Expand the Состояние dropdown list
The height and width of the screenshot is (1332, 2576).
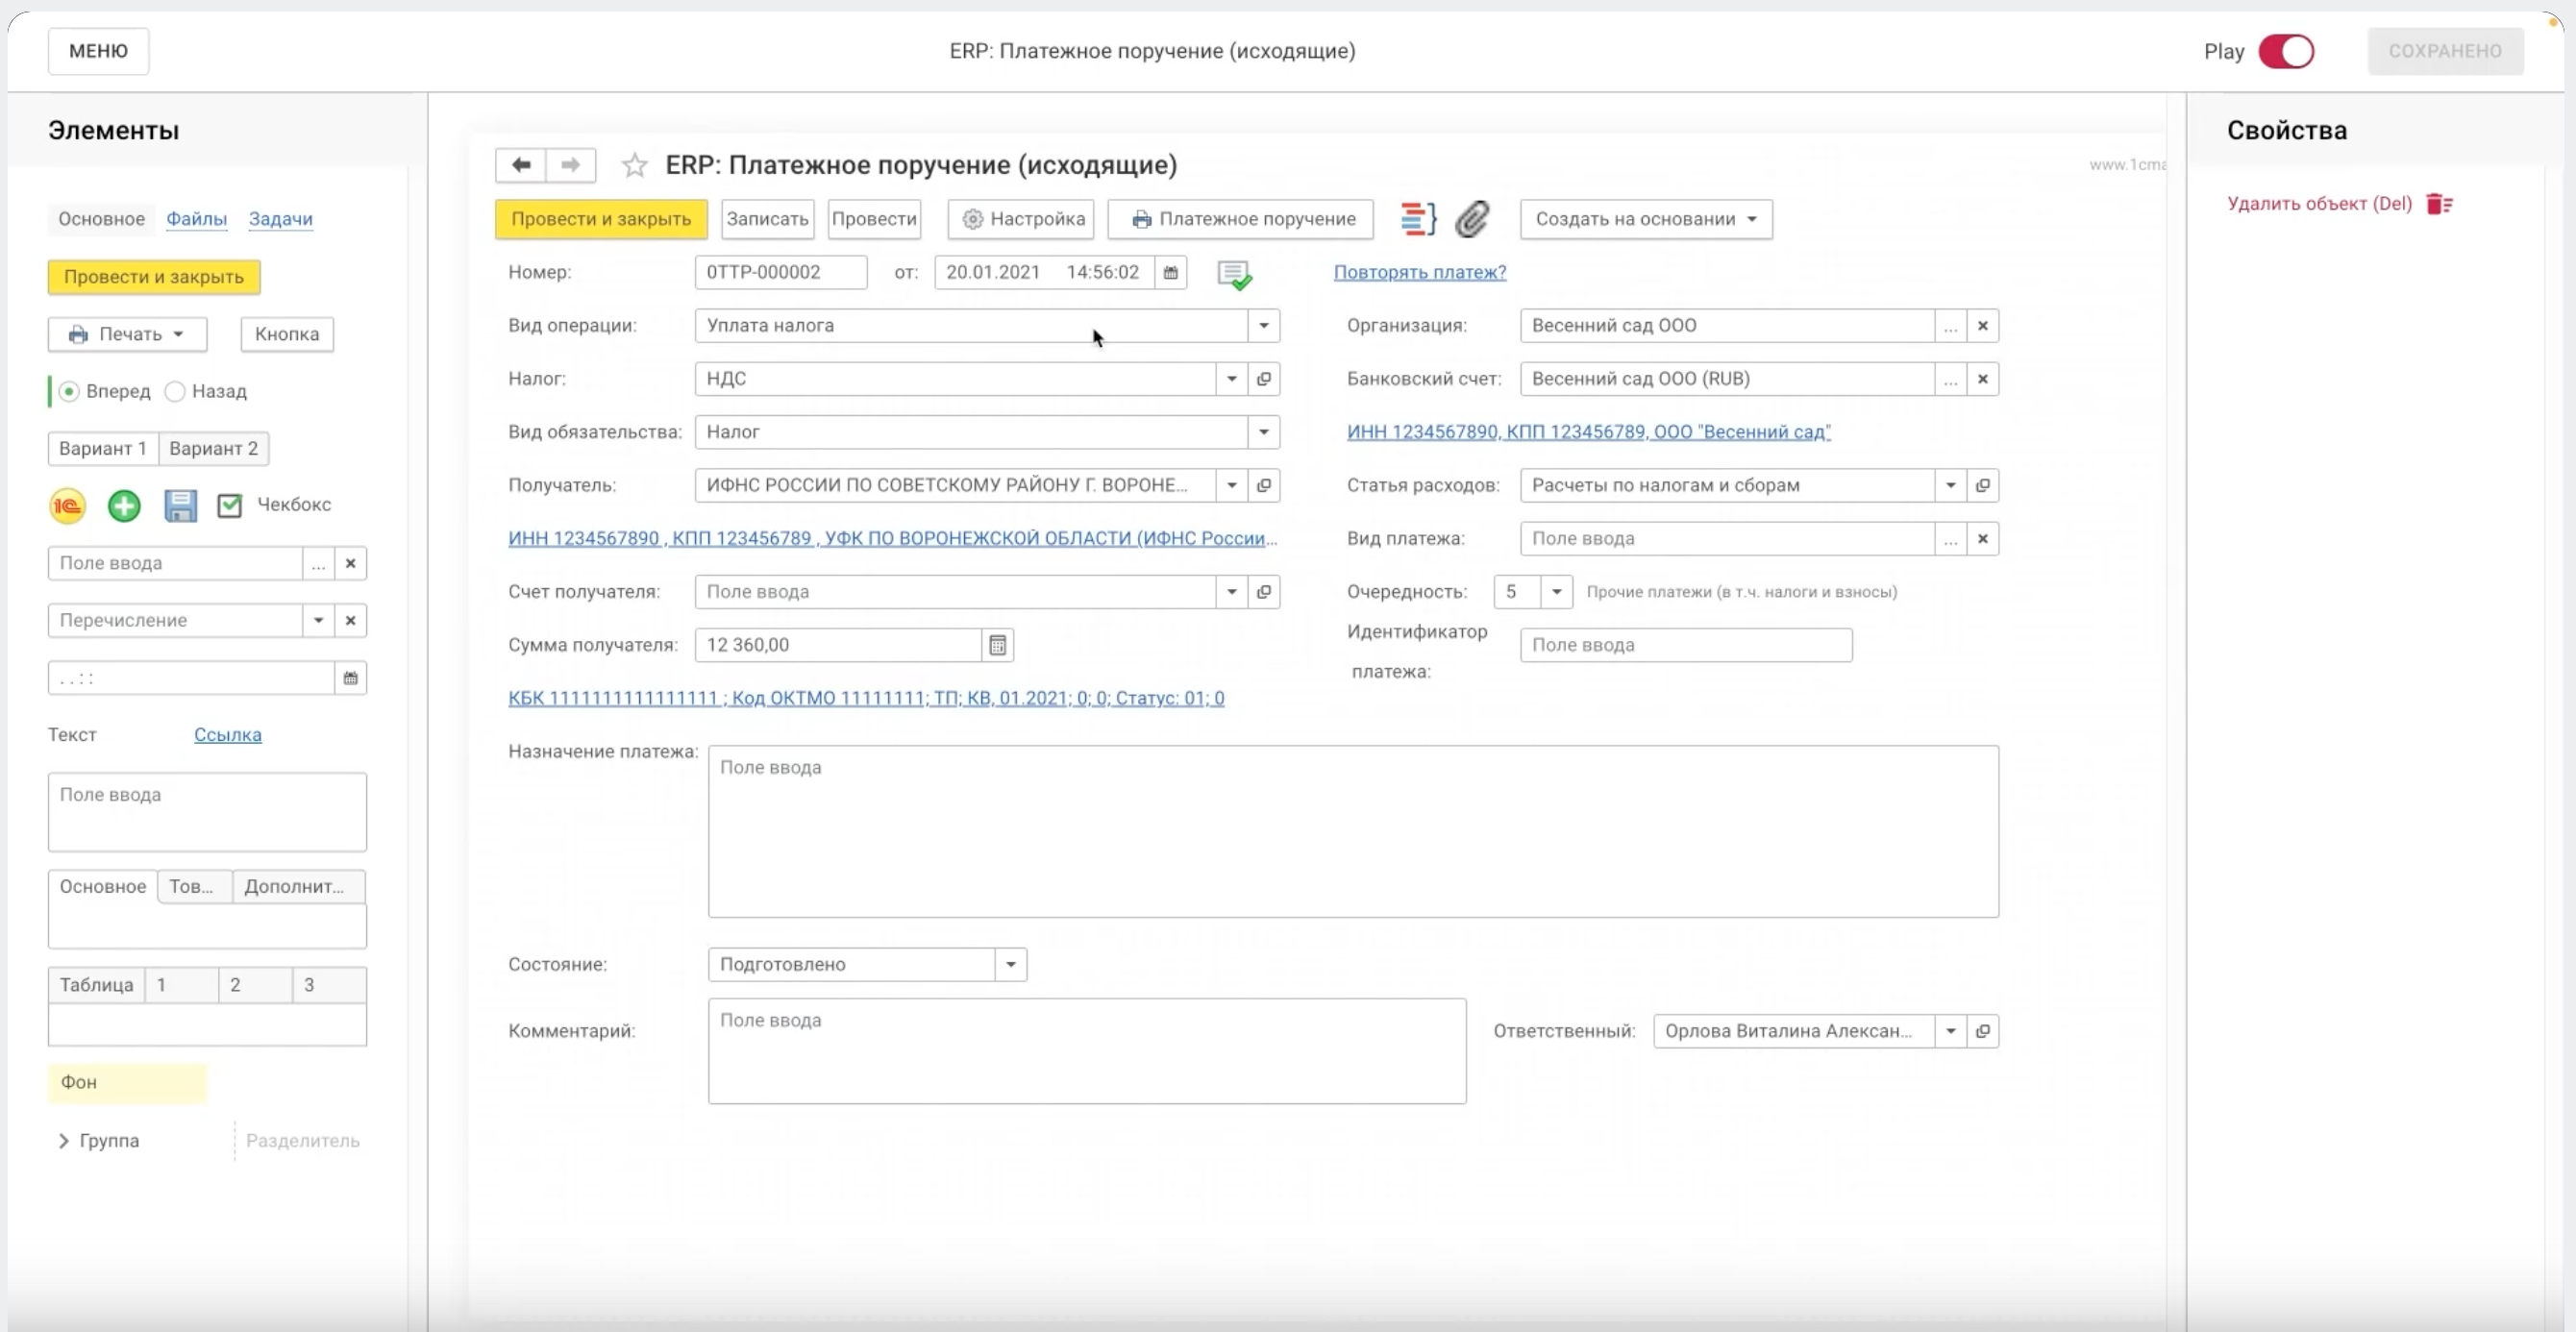[x=1010, y=964]
